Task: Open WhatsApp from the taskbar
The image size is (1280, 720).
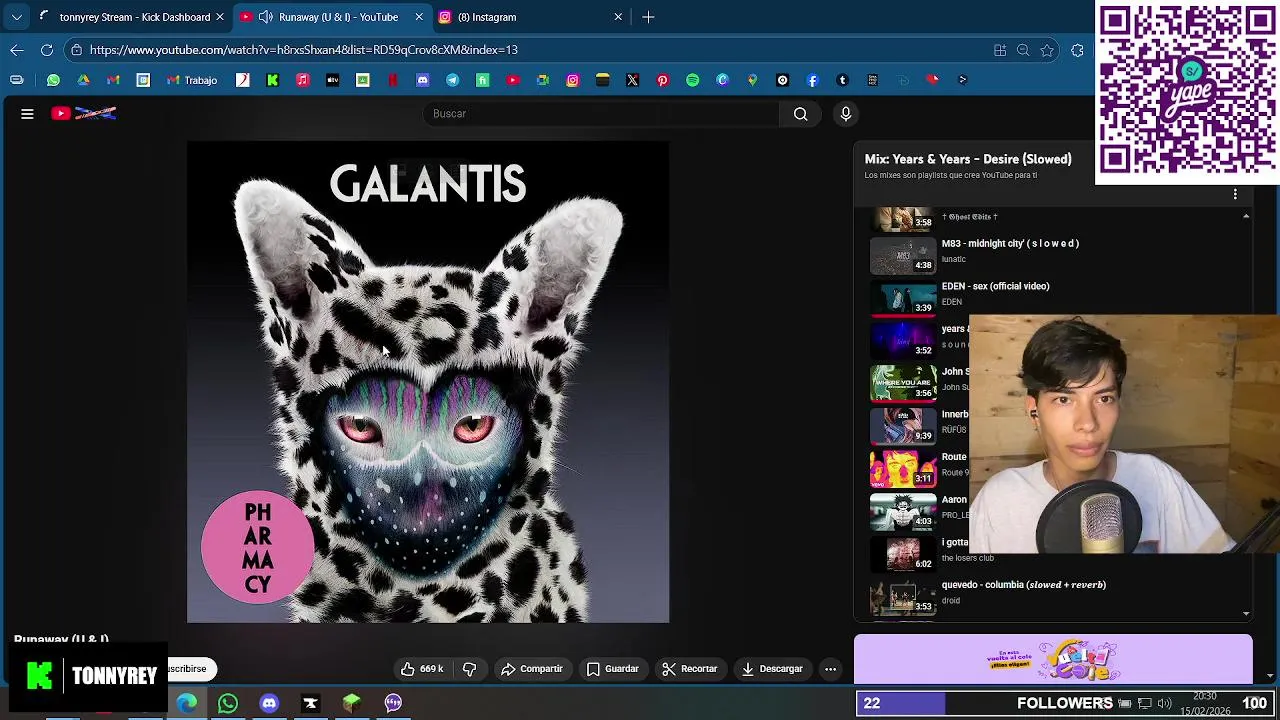Action: 228,703
